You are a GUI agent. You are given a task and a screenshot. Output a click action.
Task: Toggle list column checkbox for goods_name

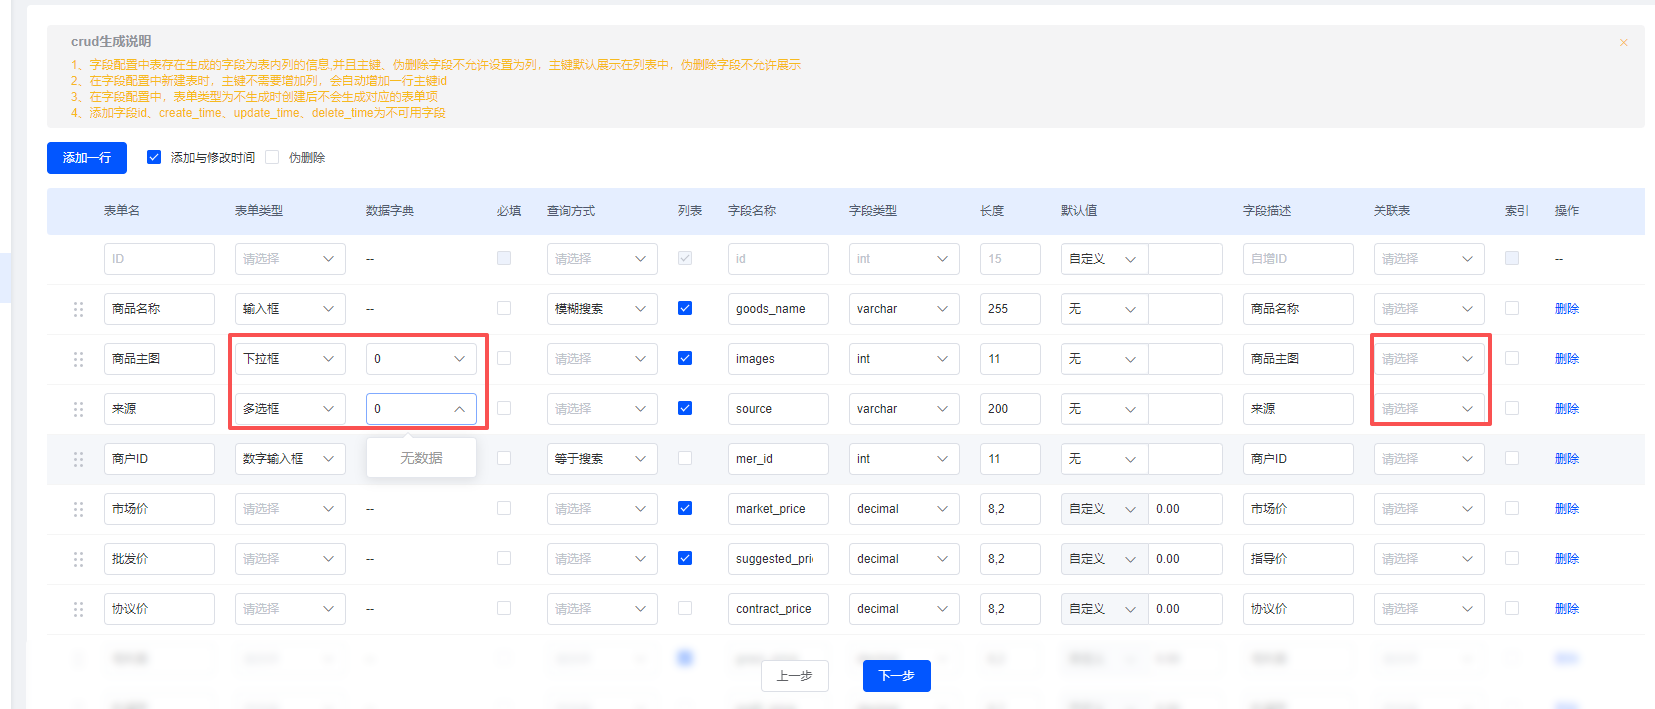tap(685, 308)
